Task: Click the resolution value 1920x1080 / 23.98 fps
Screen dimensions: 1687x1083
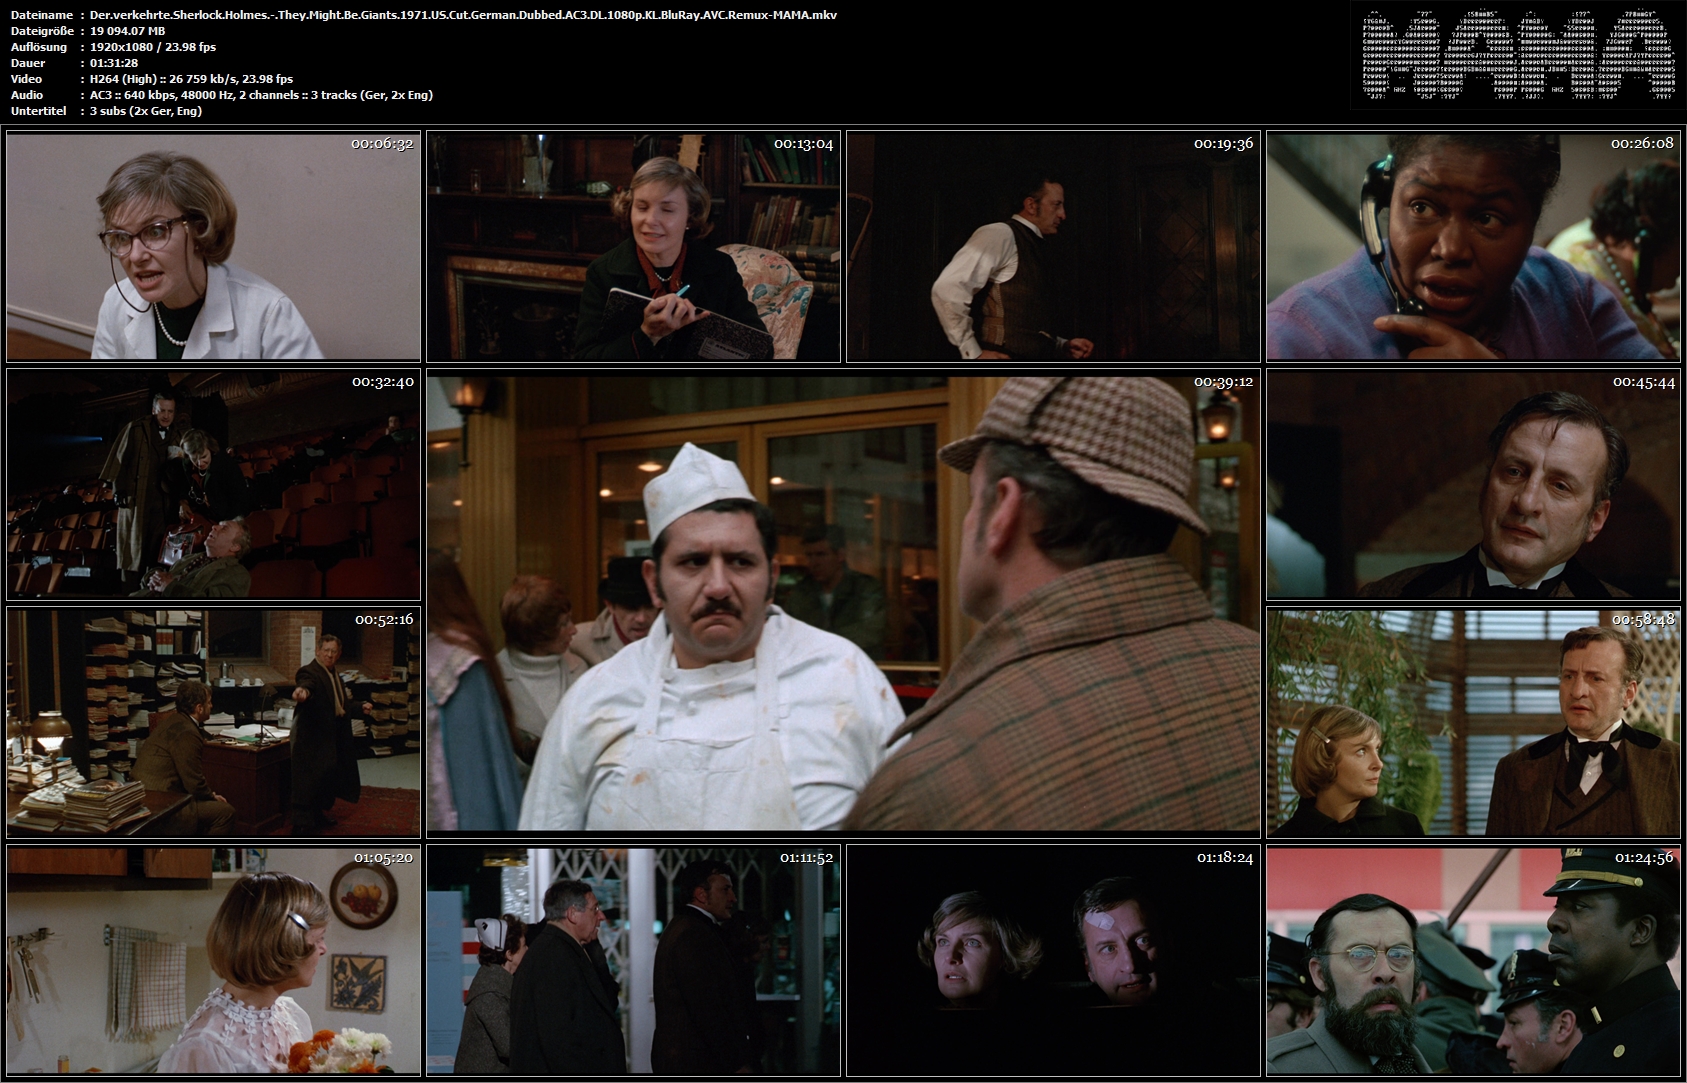Action: 152,47
